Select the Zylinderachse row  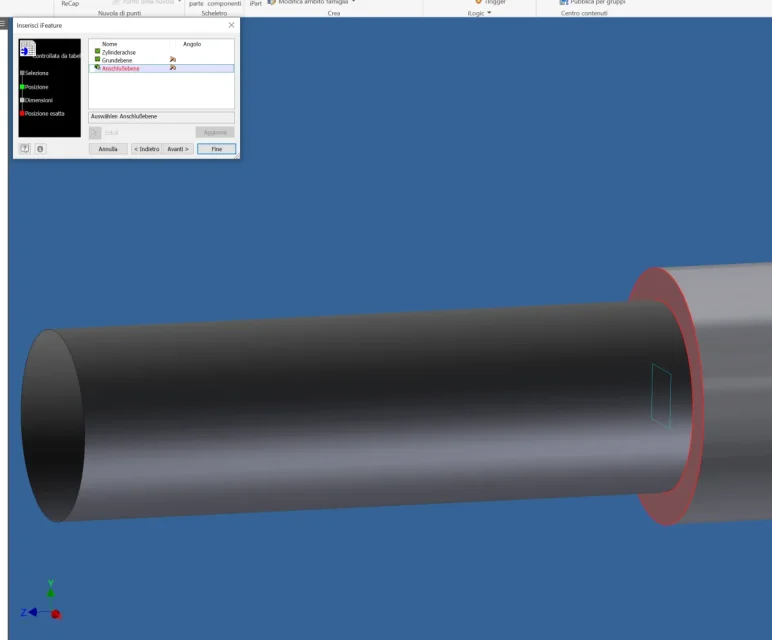coord(161,52)
